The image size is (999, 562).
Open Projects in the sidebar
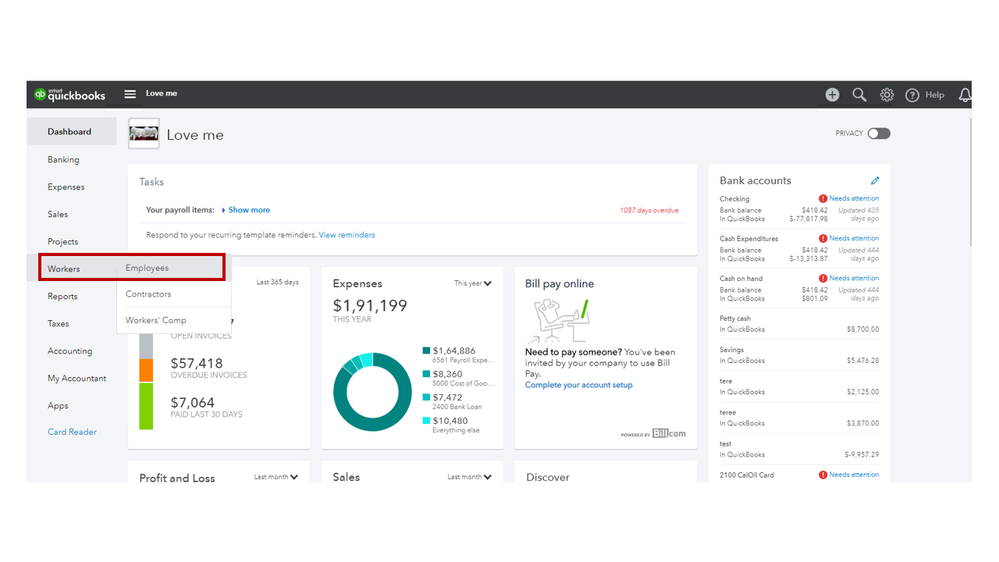point(62,241)
